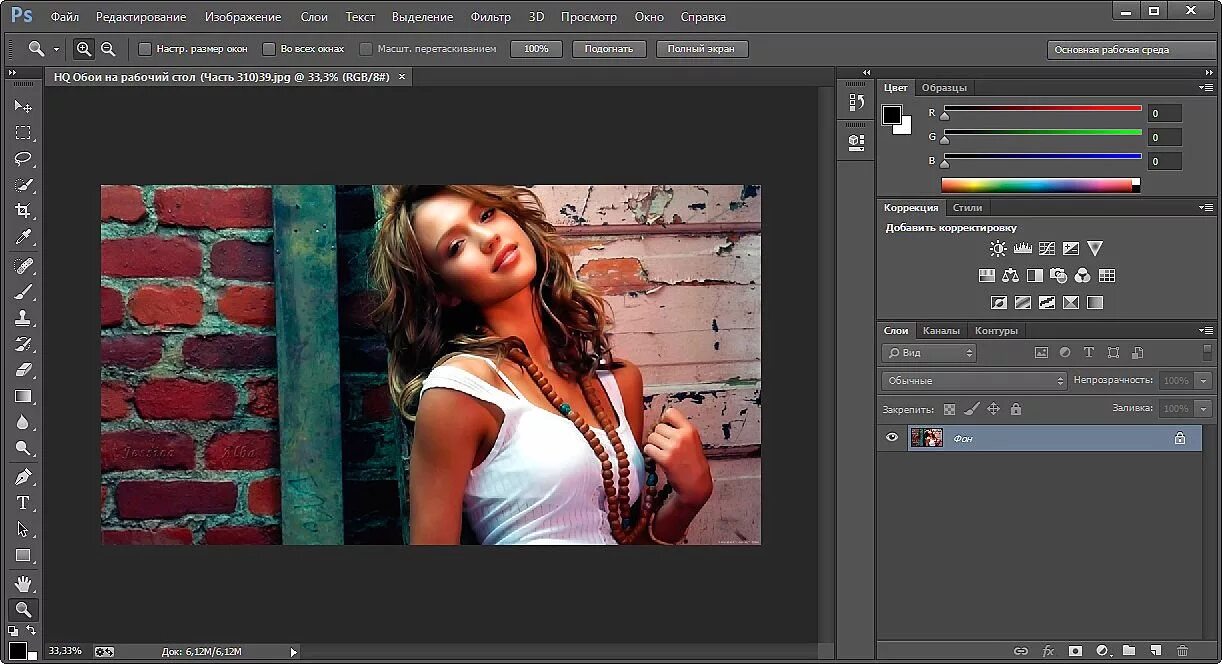Select the Dodge tool
Viewport: 1222px width, 664px height.
(23, 448)
